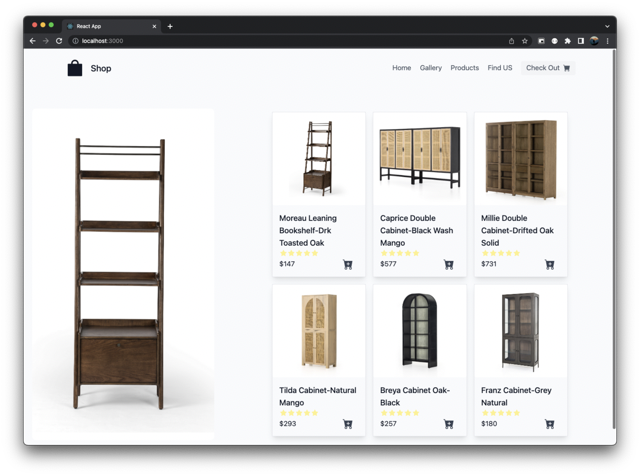Add Tilda Cabinet to cart

click(x=348, y=424)
